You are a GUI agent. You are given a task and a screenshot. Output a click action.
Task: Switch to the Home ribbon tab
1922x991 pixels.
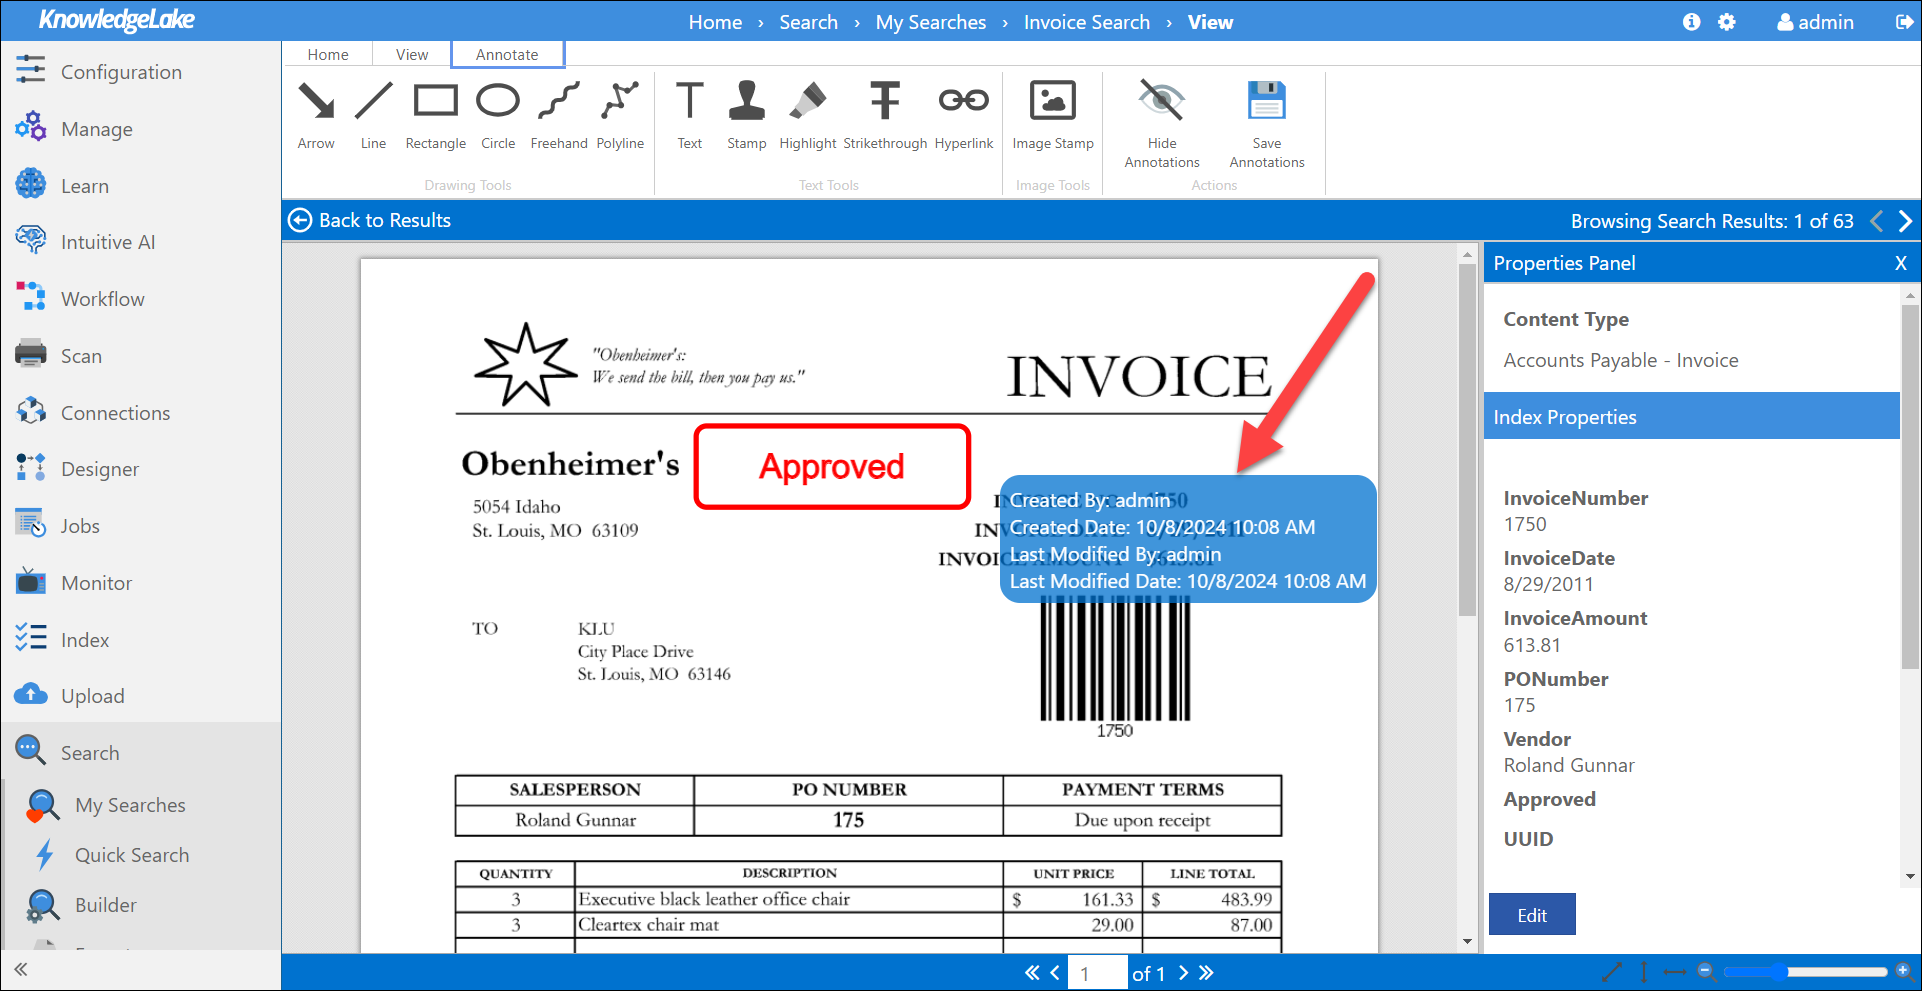coord(328,54)
